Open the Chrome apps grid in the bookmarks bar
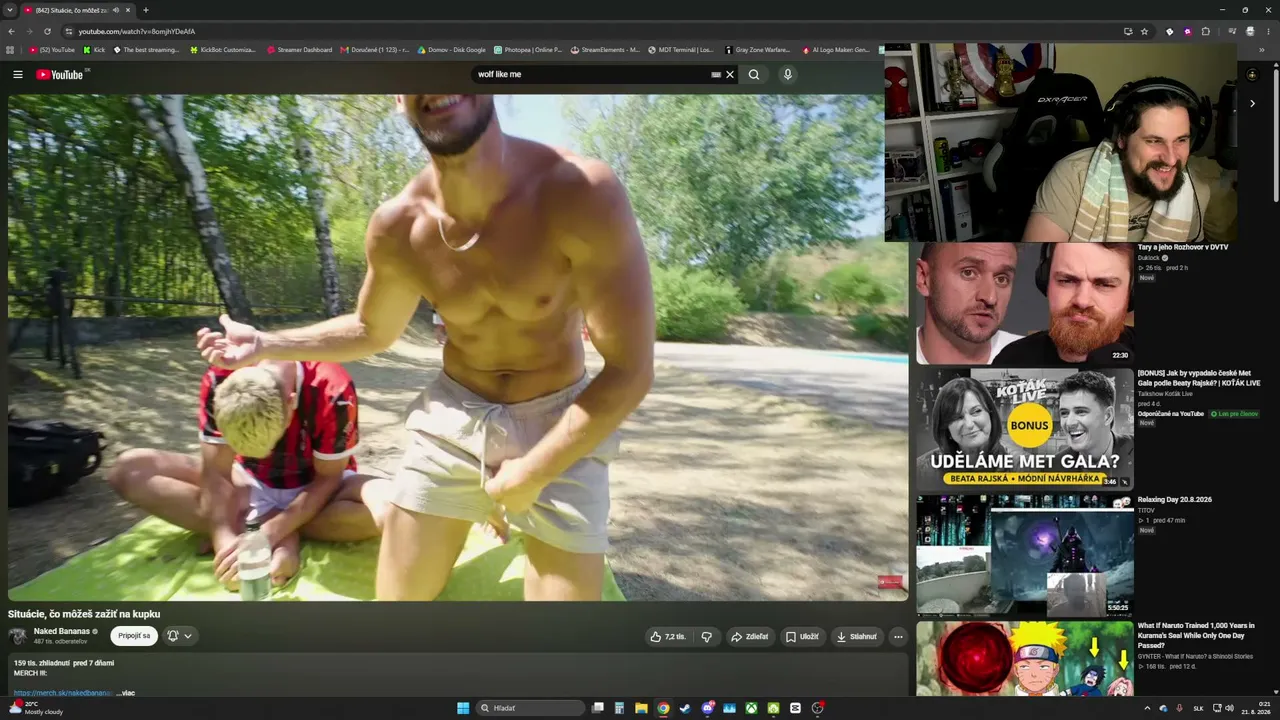 [x=10, y=49]
